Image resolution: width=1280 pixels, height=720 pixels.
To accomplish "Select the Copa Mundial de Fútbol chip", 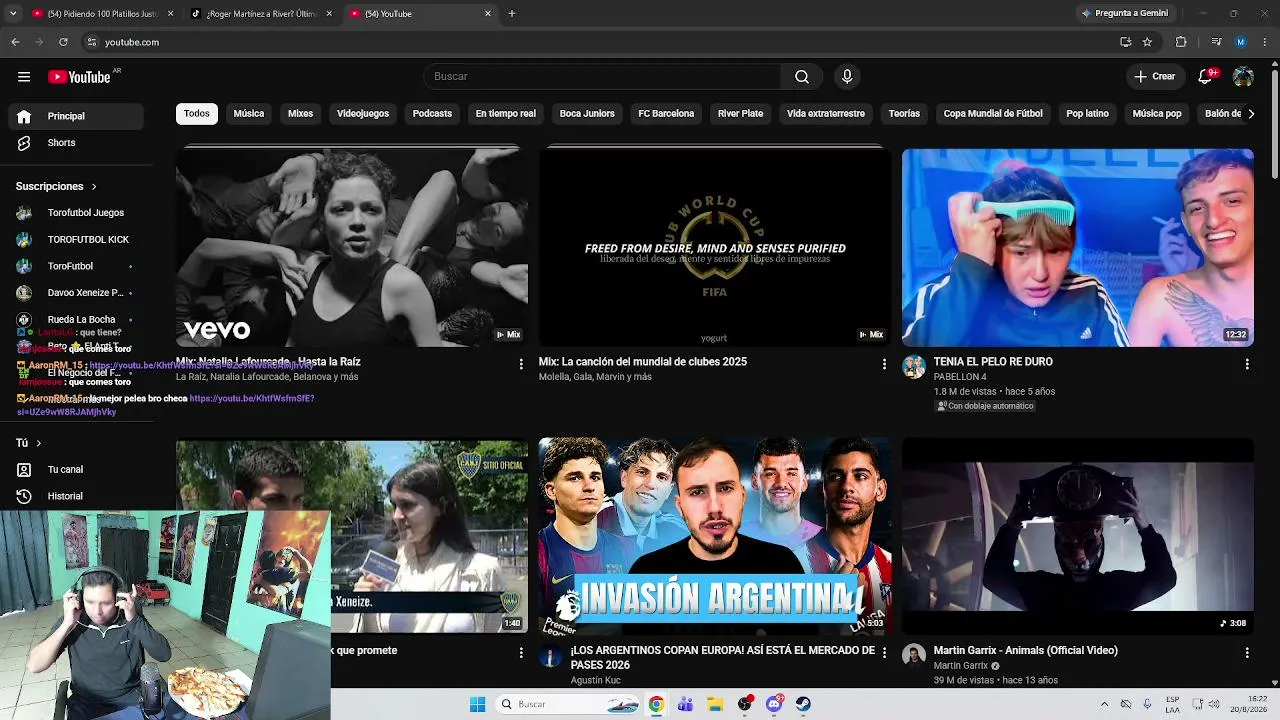I will pos(993,114).
